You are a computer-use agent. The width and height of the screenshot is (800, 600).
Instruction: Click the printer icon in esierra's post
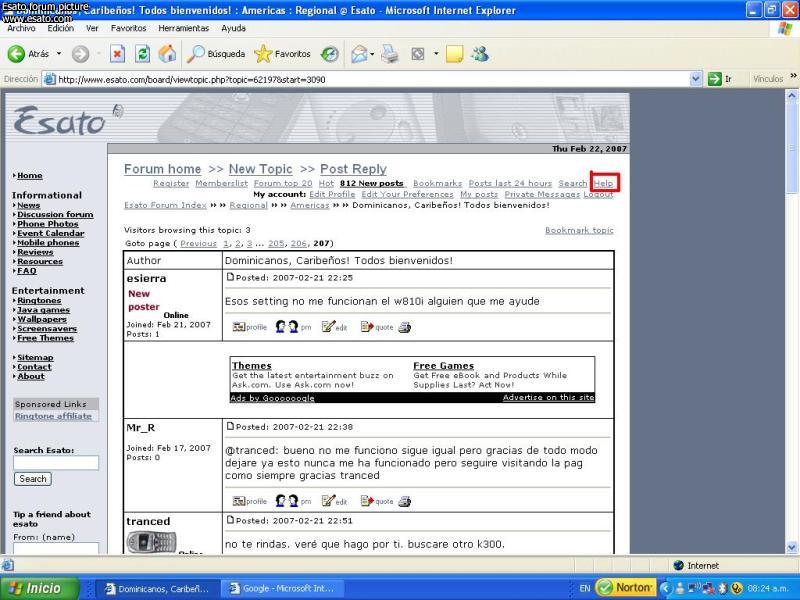point(405,327)
